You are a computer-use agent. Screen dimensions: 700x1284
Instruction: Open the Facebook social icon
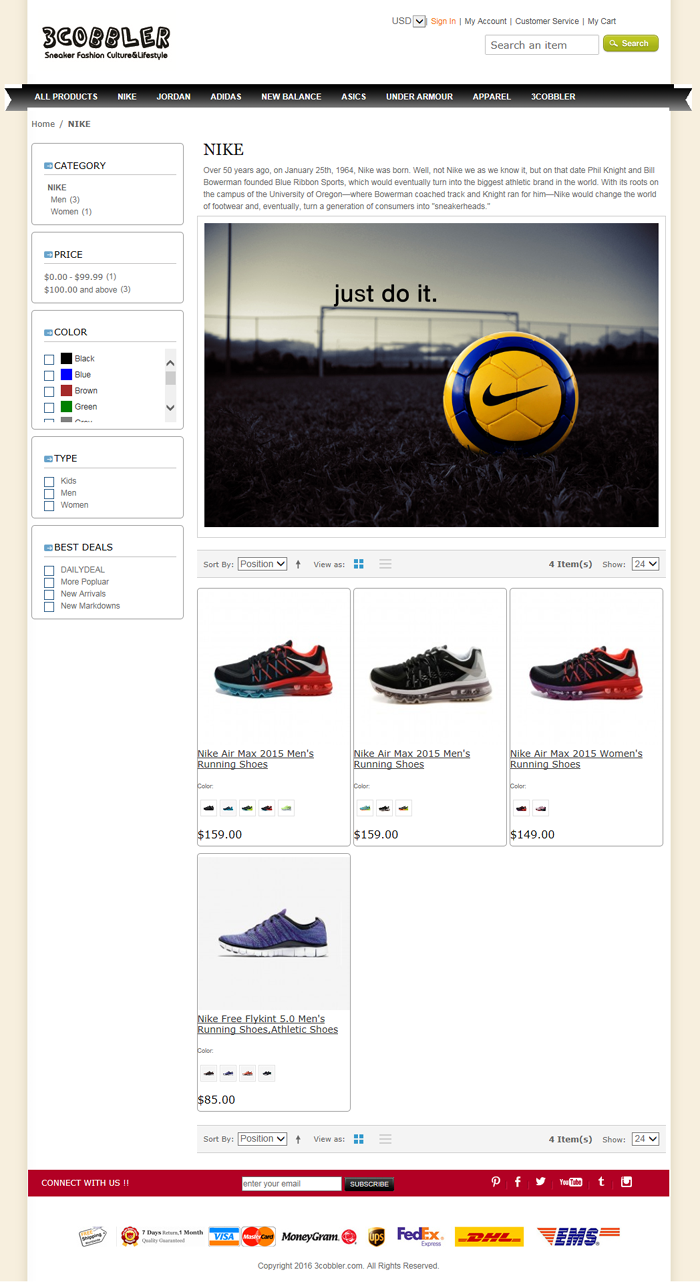pyautogui.click(x=518, y=1182)
